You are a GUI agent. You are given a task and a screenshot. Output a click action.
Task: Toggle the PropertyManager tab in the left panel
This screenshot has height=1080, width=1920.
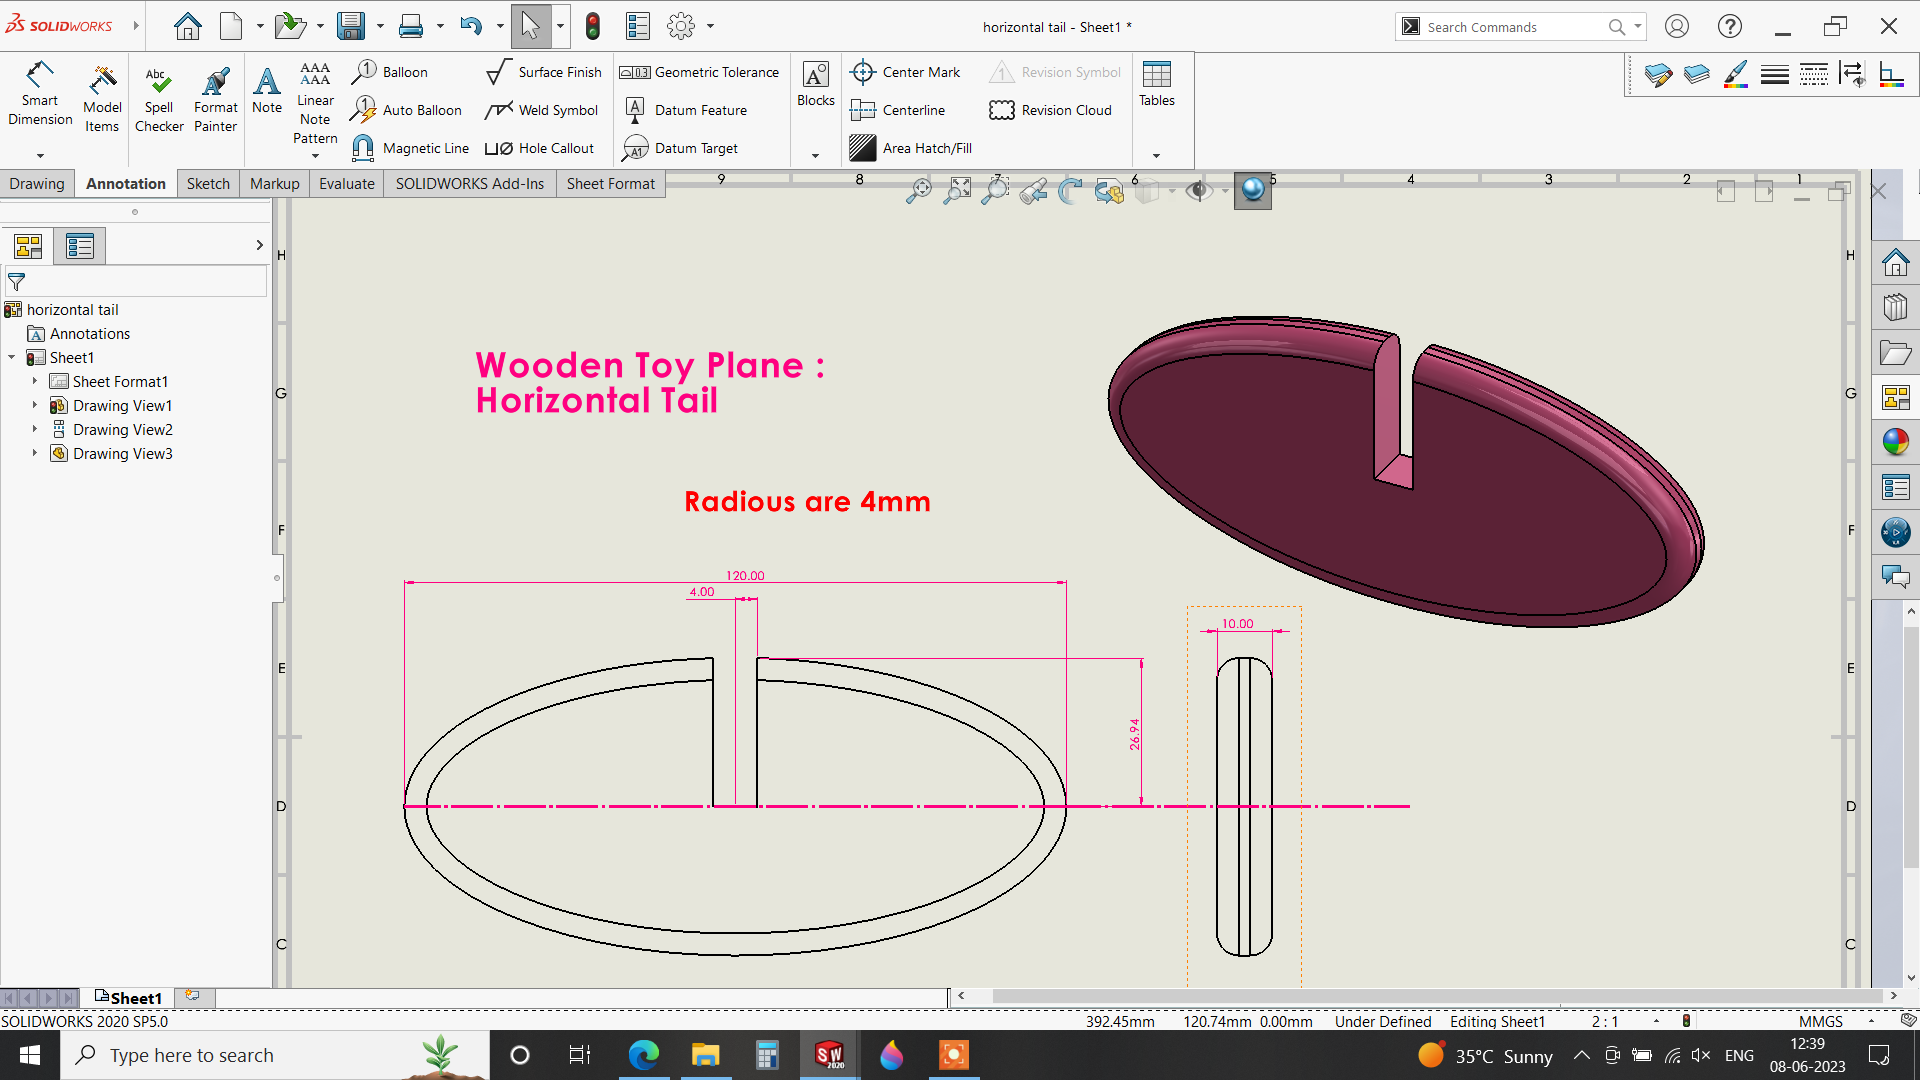(80, 246)
